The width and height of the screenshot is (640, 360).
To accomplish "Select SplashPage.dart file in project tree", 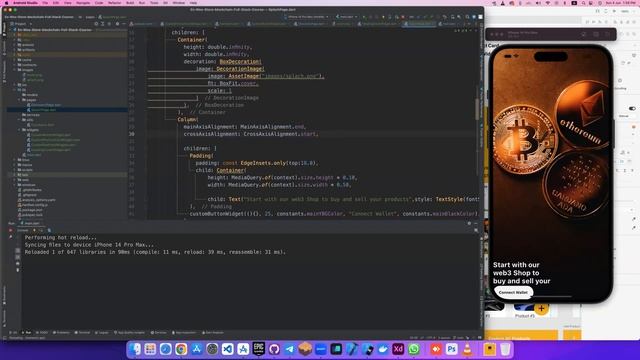I will pyautogui.click(x=43, y=110).
